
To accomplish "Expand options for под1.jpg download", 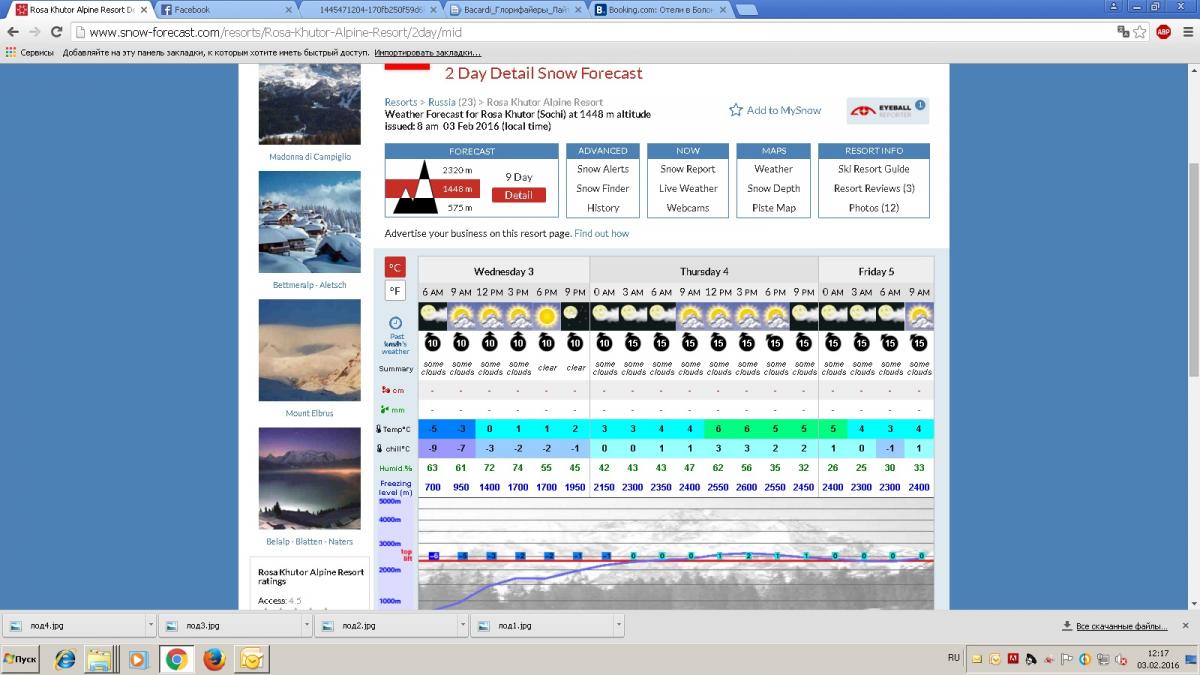I will click(x=620, y=626).
